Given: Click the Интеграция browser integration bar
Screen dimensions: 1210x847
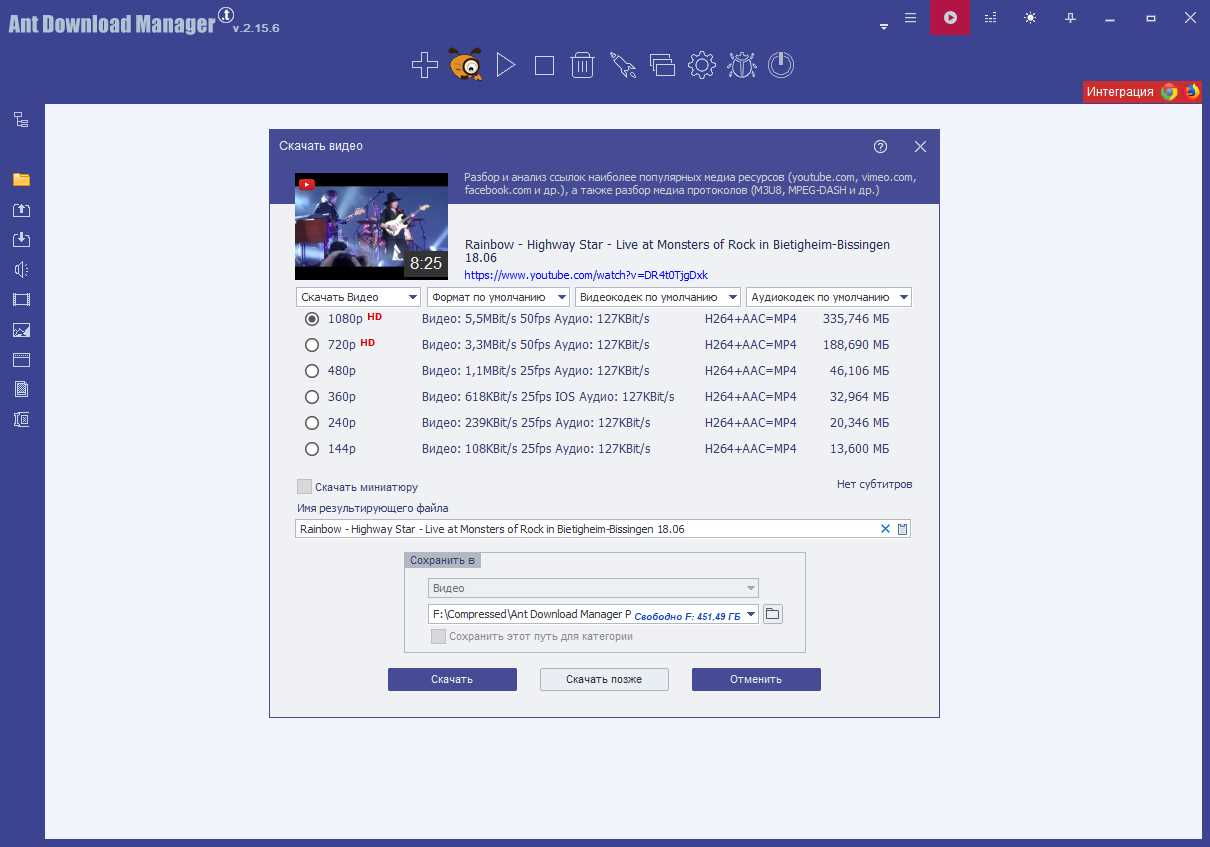Looking at the screenshot, I should [x=1142, y=92].
